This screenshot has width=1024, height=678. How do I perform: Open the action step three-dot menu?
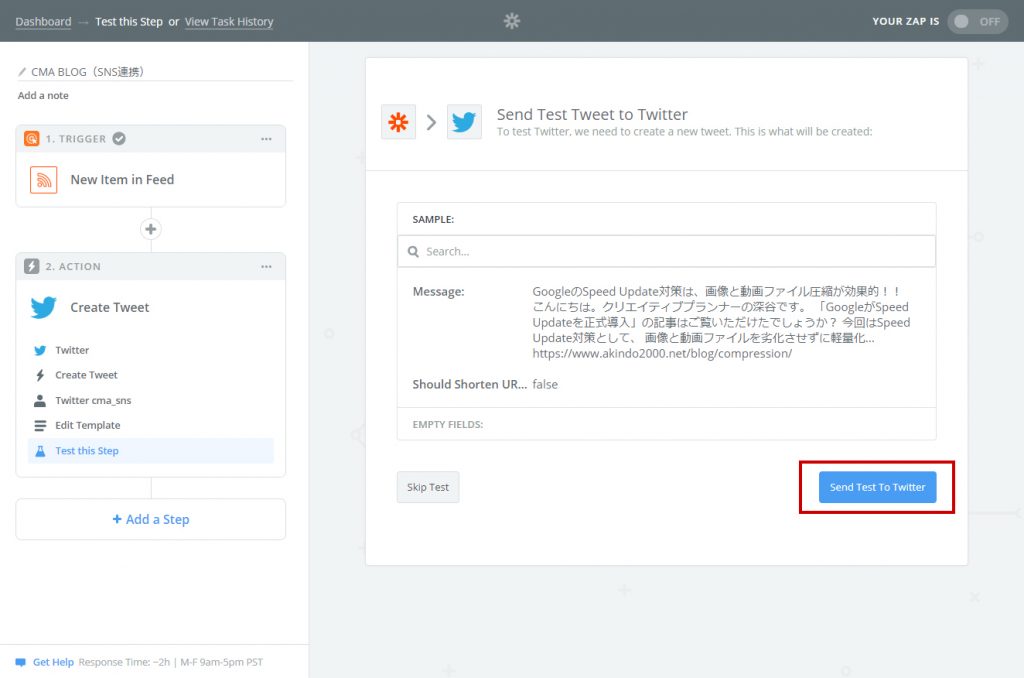pyautogui.click(x=266, y=267)
